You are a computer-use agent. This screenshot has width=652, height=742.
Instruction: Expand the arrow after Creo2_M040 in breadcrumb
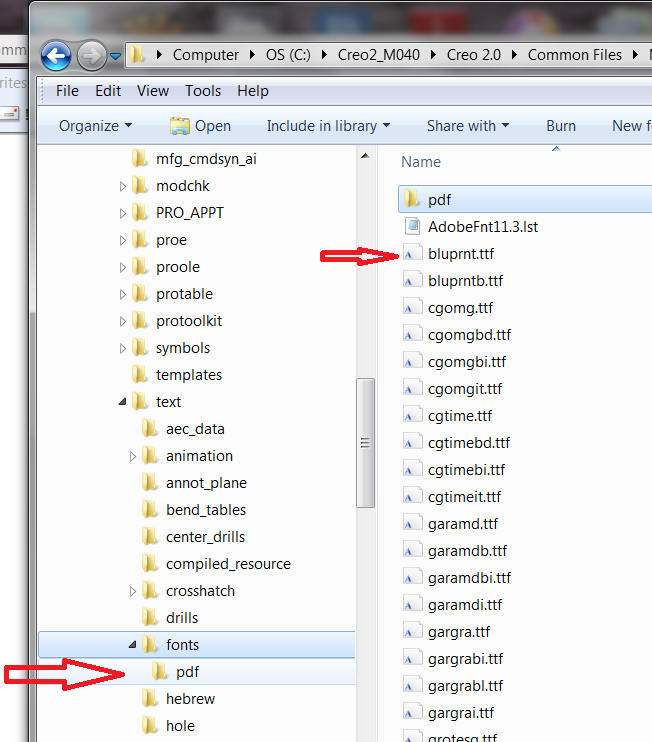(x=433, y=55)
